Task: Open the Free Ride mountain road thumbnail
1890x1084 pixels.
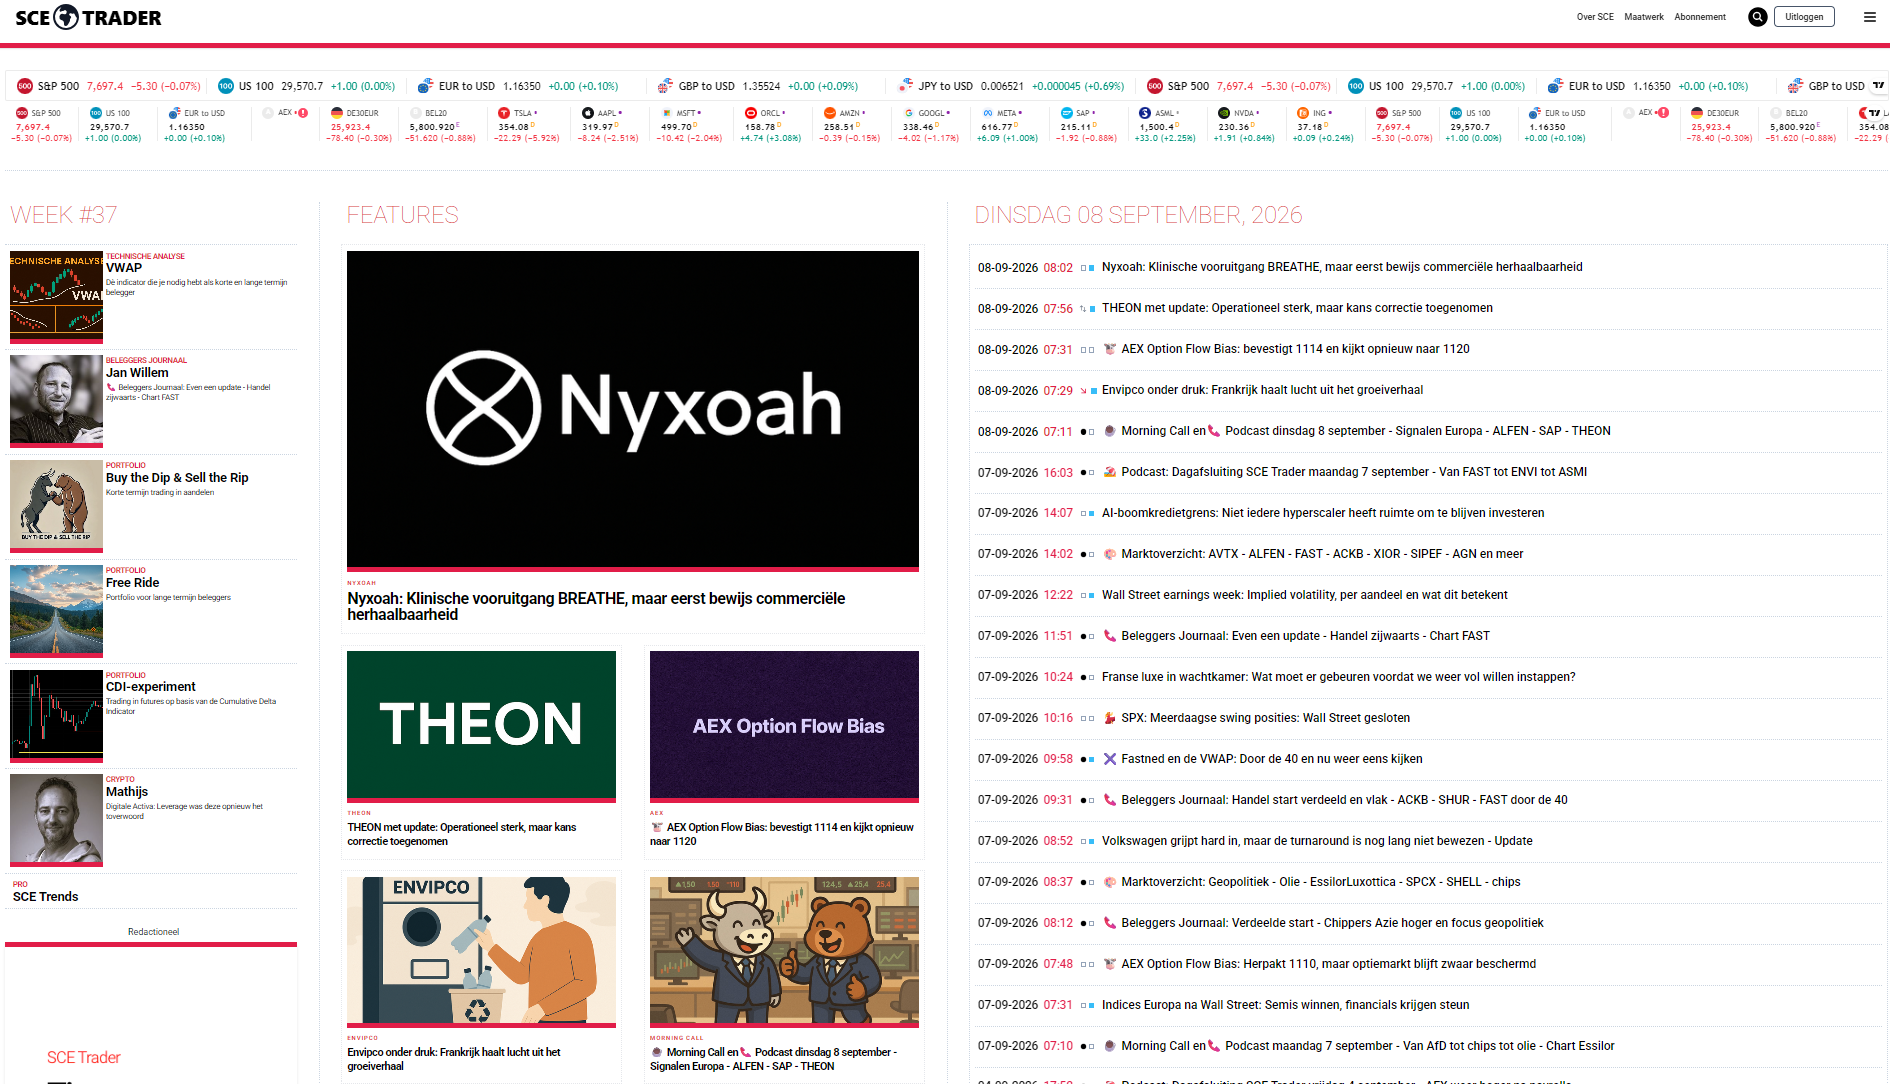Action: (56, 610)
